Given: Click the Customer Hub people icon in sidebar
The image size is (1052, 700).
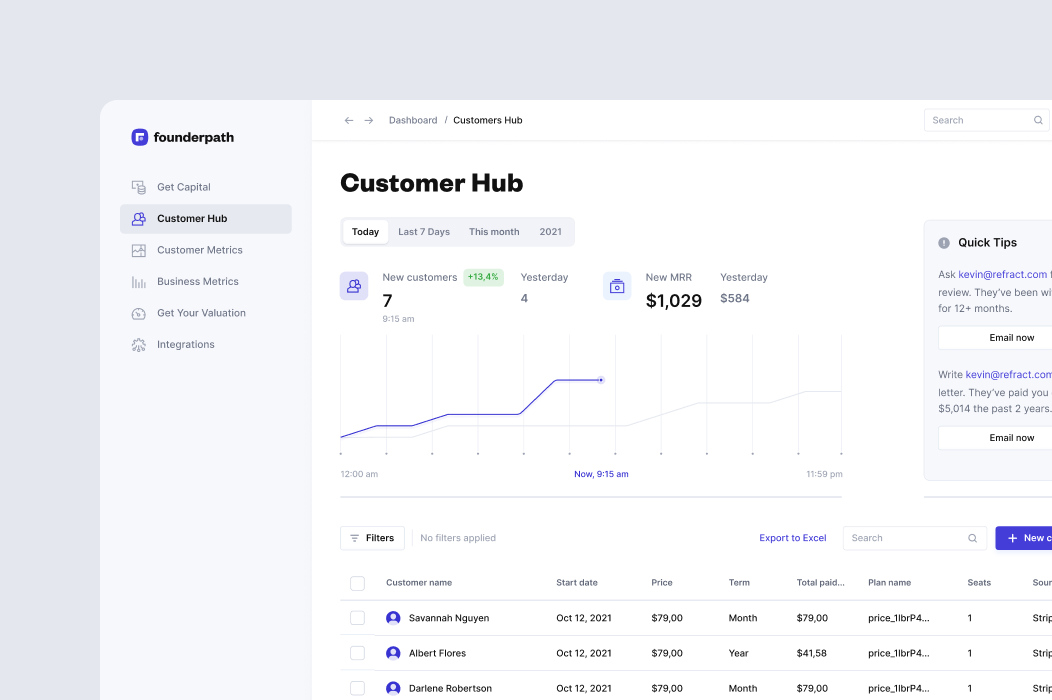Looking at the screenshot, I should [139, 219].
